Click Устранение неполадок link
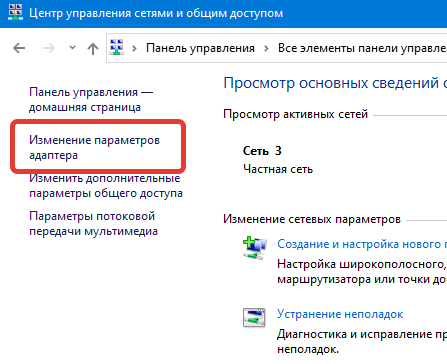Viewport: 447px width, 364px height. coord(340,314)
